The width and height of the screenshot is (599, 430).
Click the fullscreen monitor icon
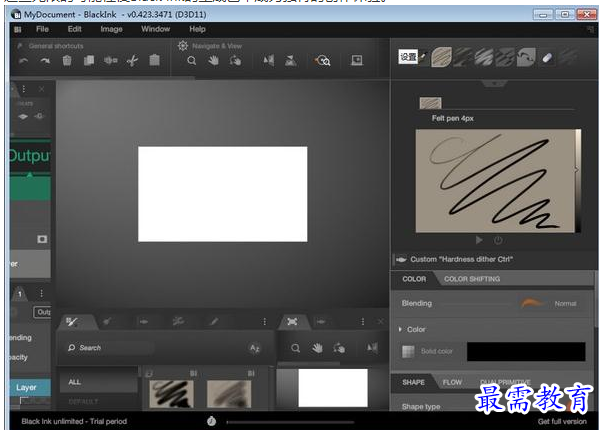[357, 60]
